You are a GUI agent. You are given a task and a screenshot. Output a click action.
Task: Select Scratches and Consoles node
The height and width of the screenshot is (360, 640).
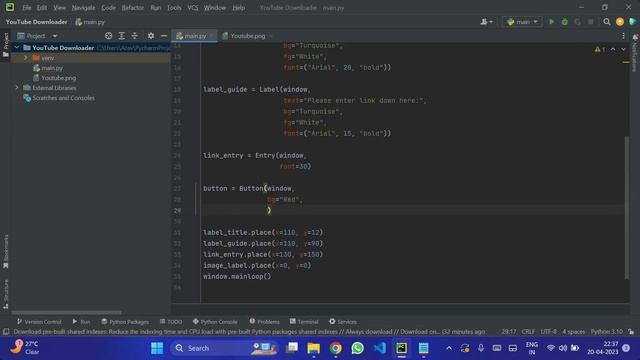63,98
